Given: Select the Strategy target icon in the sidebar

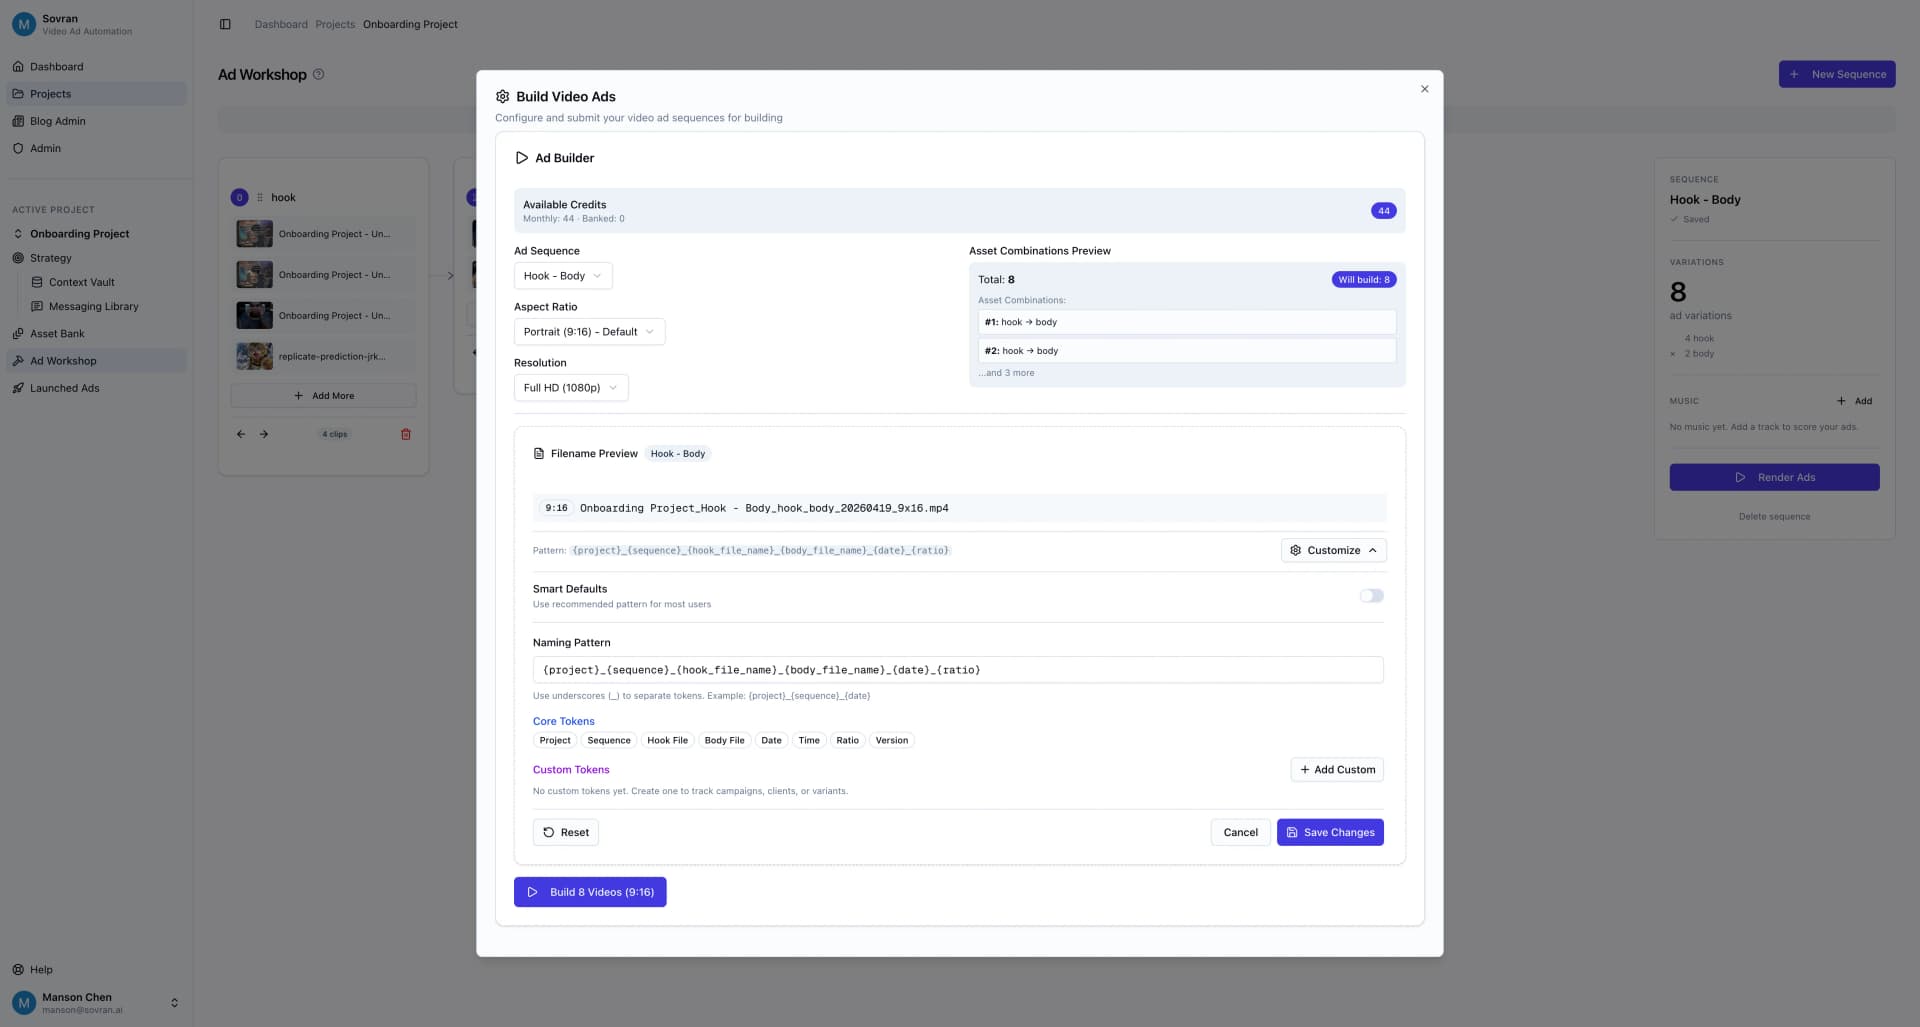Looking at the screenshot, I should pyautogui.click(x=18, y=258).
